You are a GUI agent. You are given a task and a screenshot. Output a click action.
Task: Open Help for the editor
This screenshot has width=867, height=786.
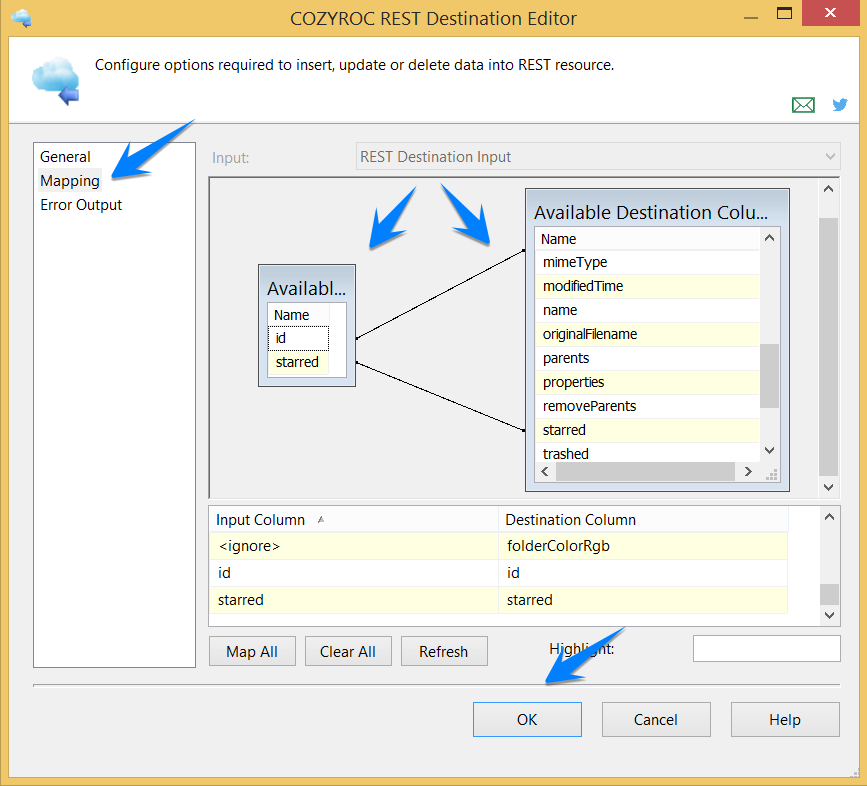785,719
